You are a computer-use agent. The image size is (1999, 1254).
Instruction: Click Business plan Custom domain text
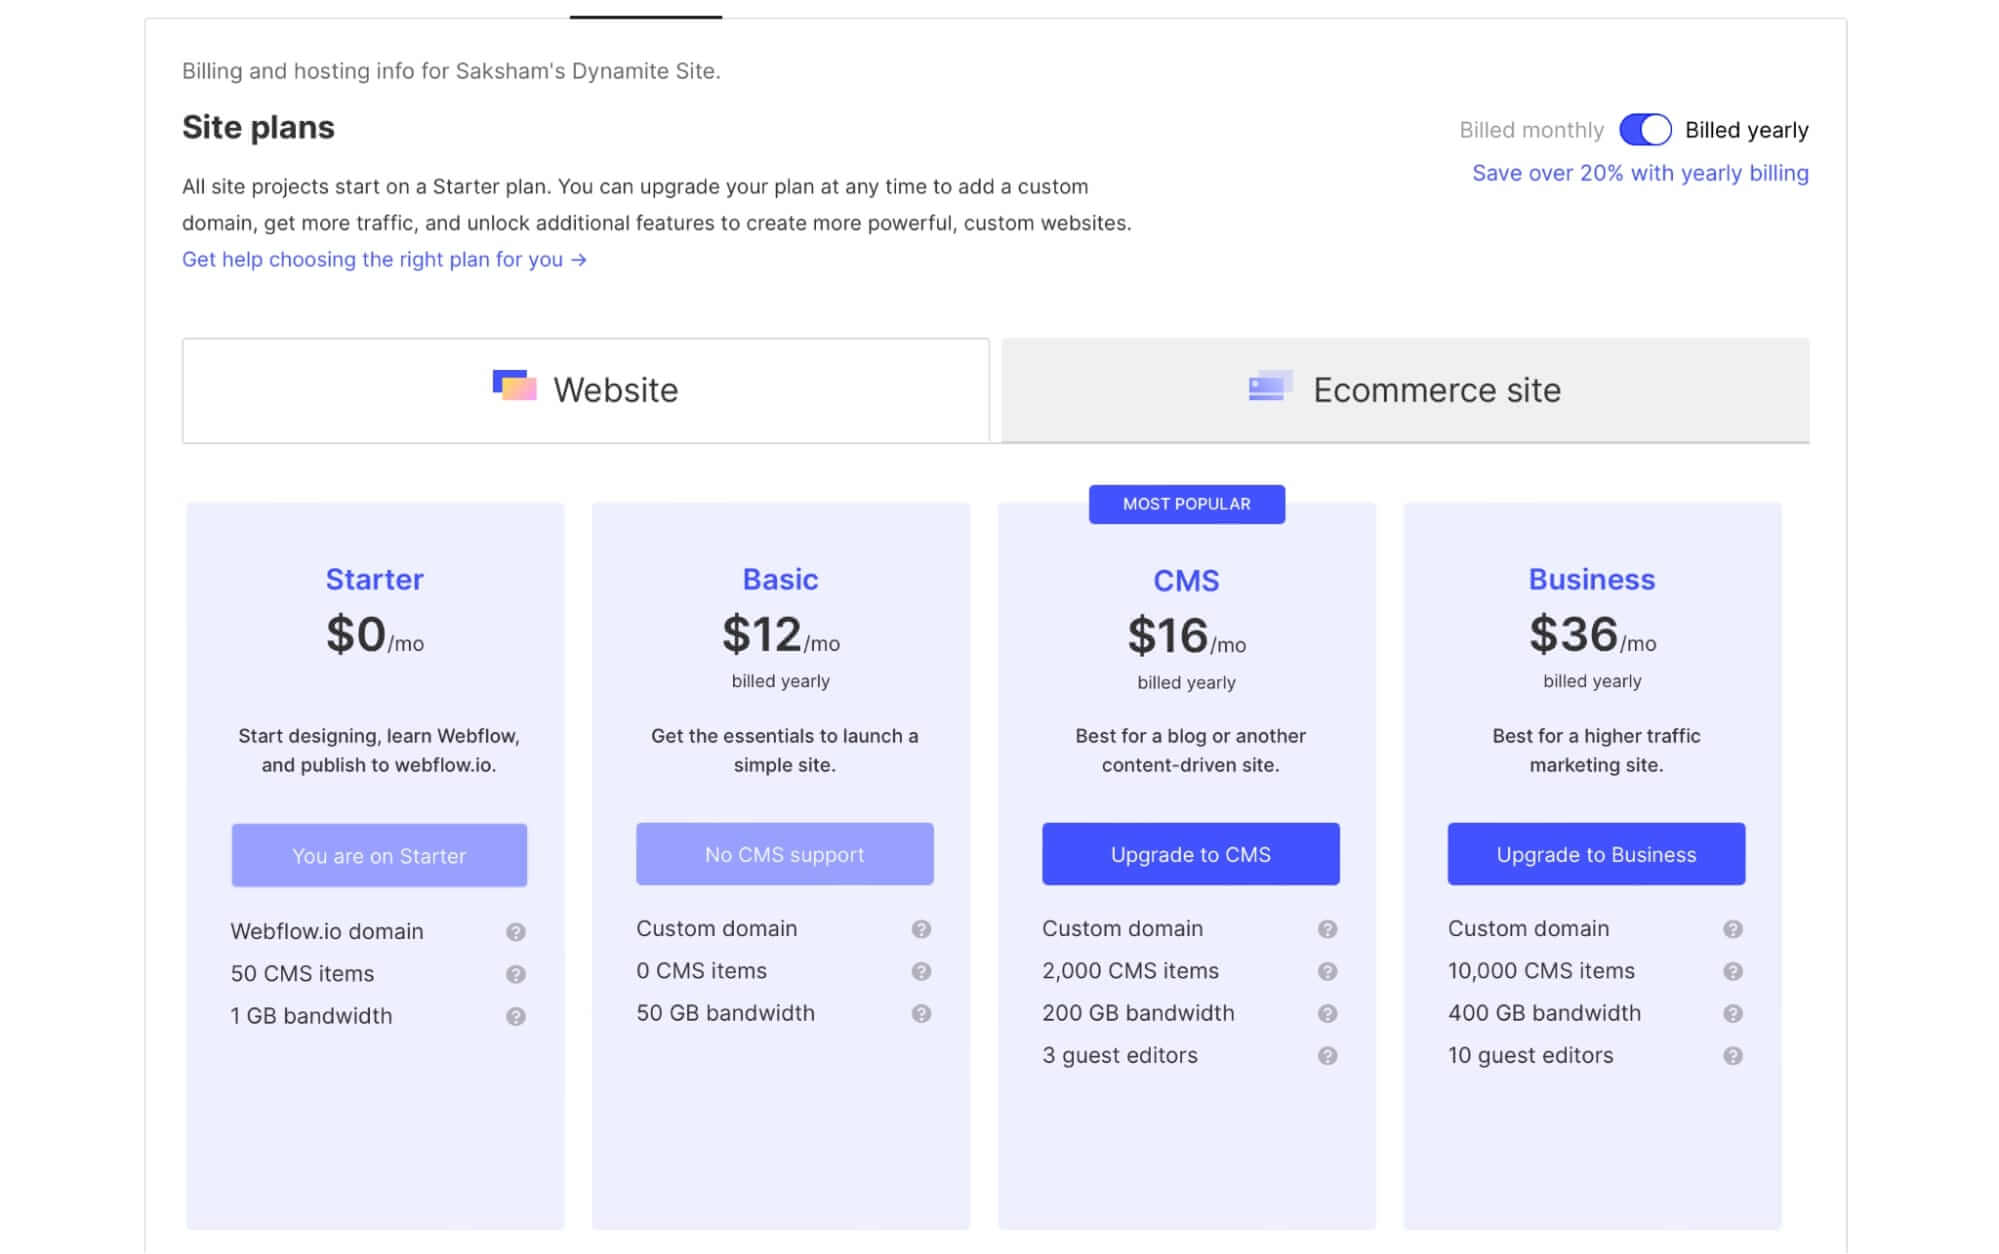click(1528, 929)
